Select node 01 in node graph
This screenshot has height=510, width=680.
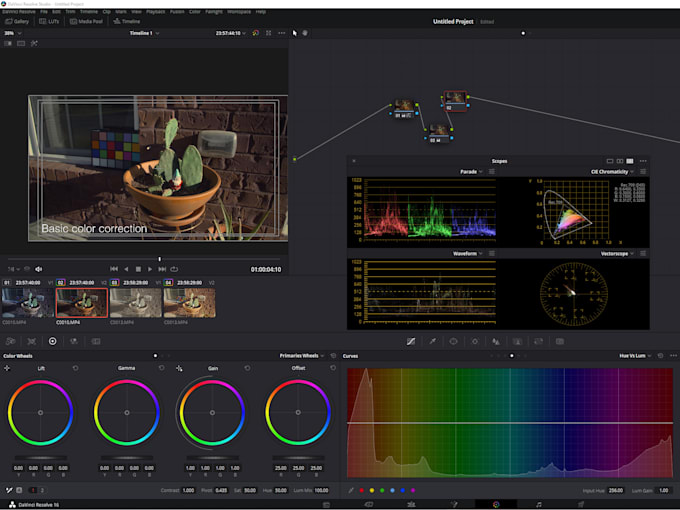[404, 108]
